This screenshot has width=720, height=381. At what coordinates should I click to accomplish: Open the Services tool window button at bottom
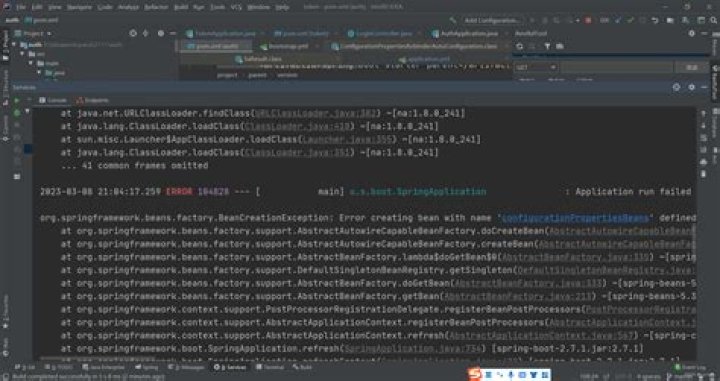pyautogui.click(x=230, y=367)
